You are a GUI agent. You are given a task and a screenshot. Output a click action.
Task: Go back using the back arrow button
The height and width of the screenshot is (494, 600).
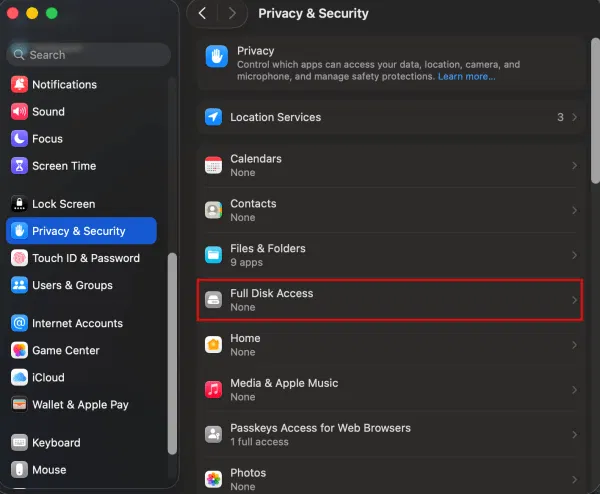(203, 13)
